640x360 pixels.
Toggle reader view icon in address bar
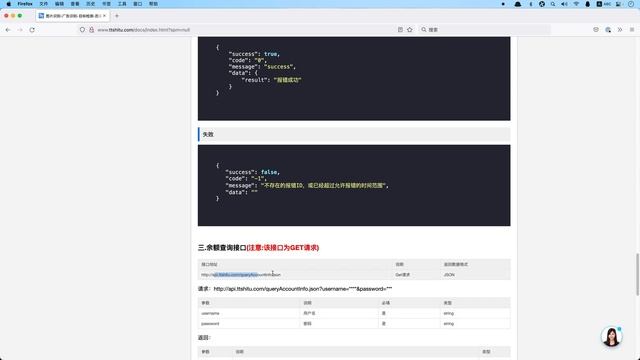400,30
